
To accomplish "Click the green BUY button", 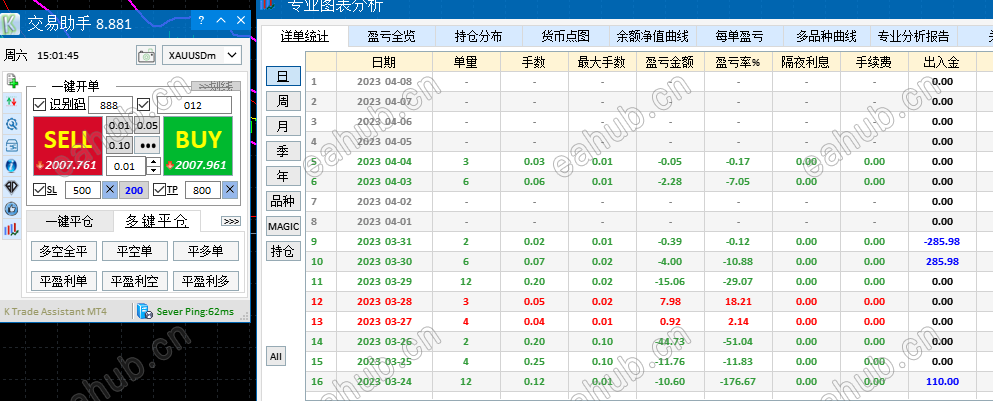I will (198, 146).
